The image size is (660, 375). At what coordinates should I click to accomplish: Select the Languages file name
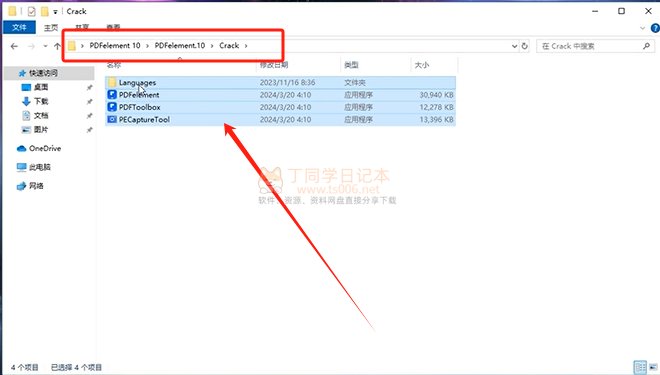[137, 82]
